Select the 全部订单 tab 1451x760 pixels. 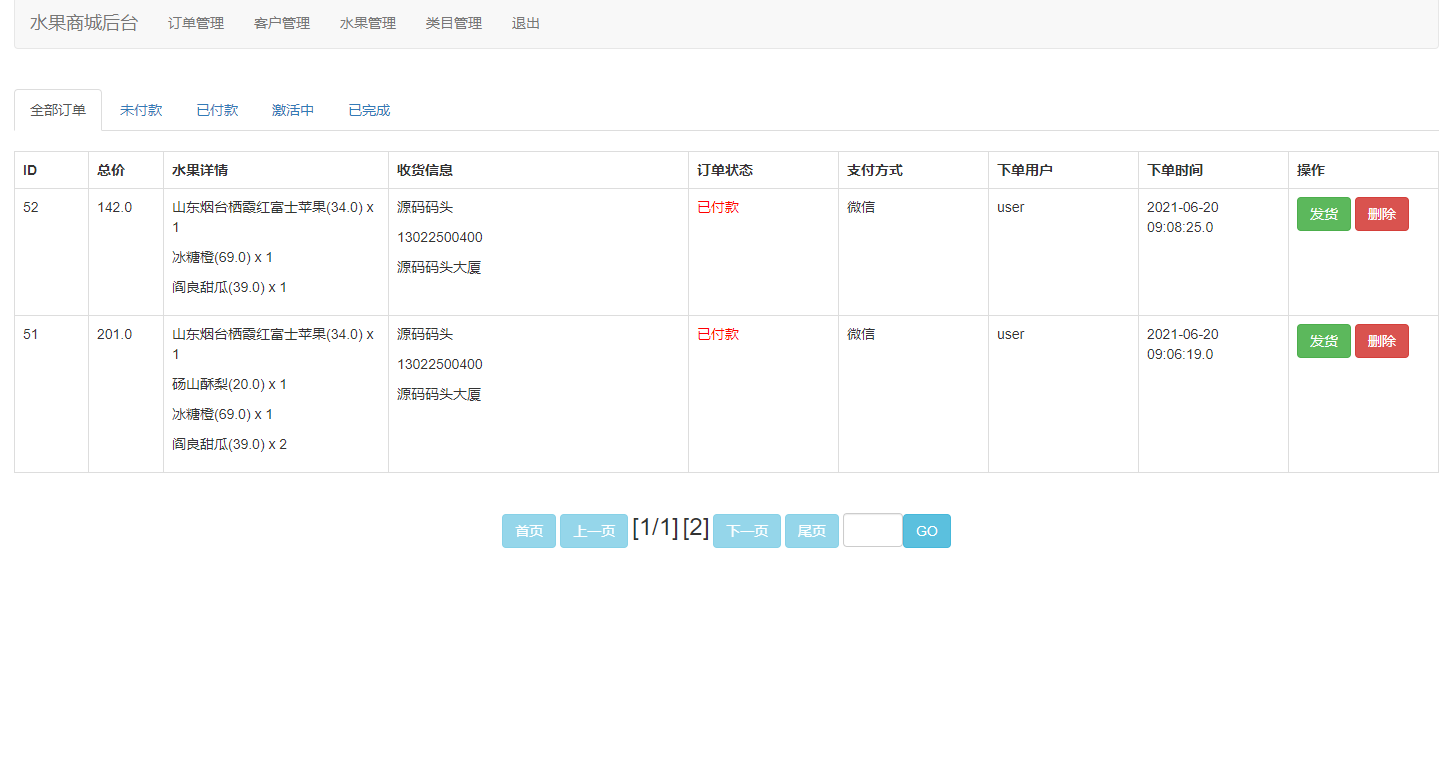57,110
